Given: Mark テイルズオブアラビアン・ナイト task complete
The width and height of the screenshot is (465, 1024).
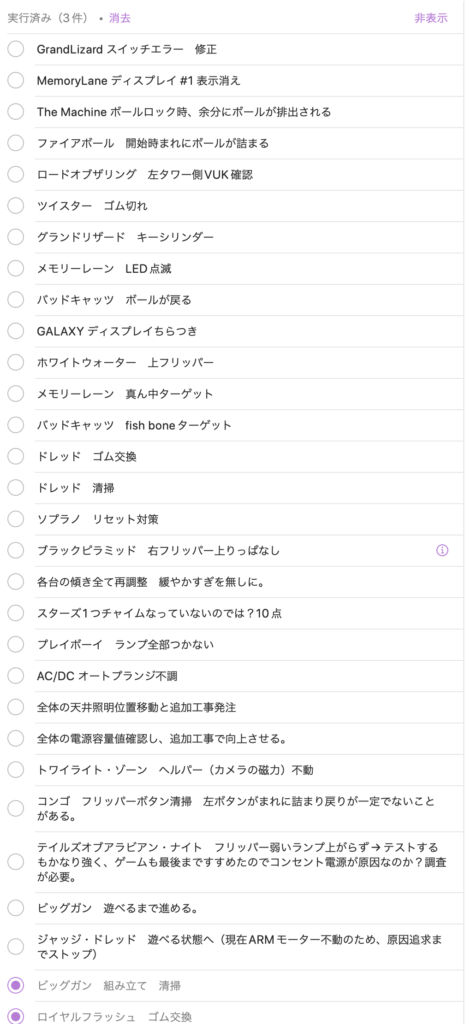Looking at the screenshot, I should click(16, 862).
